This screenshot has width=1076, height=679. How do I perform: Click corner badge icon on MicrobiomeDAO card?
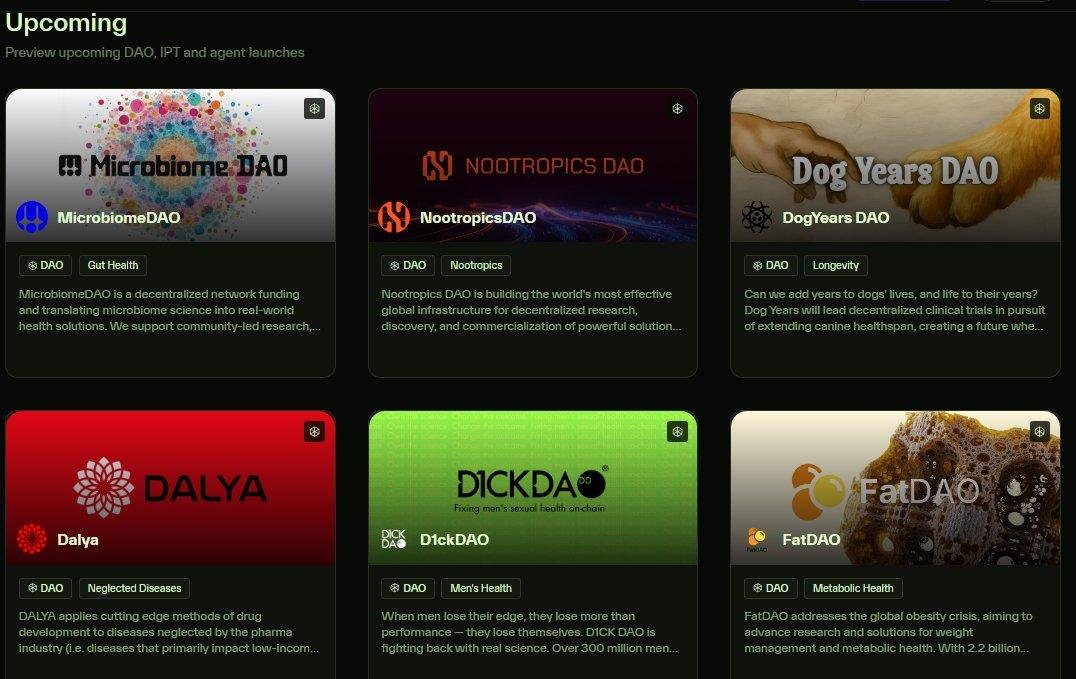tap(314, 108)
